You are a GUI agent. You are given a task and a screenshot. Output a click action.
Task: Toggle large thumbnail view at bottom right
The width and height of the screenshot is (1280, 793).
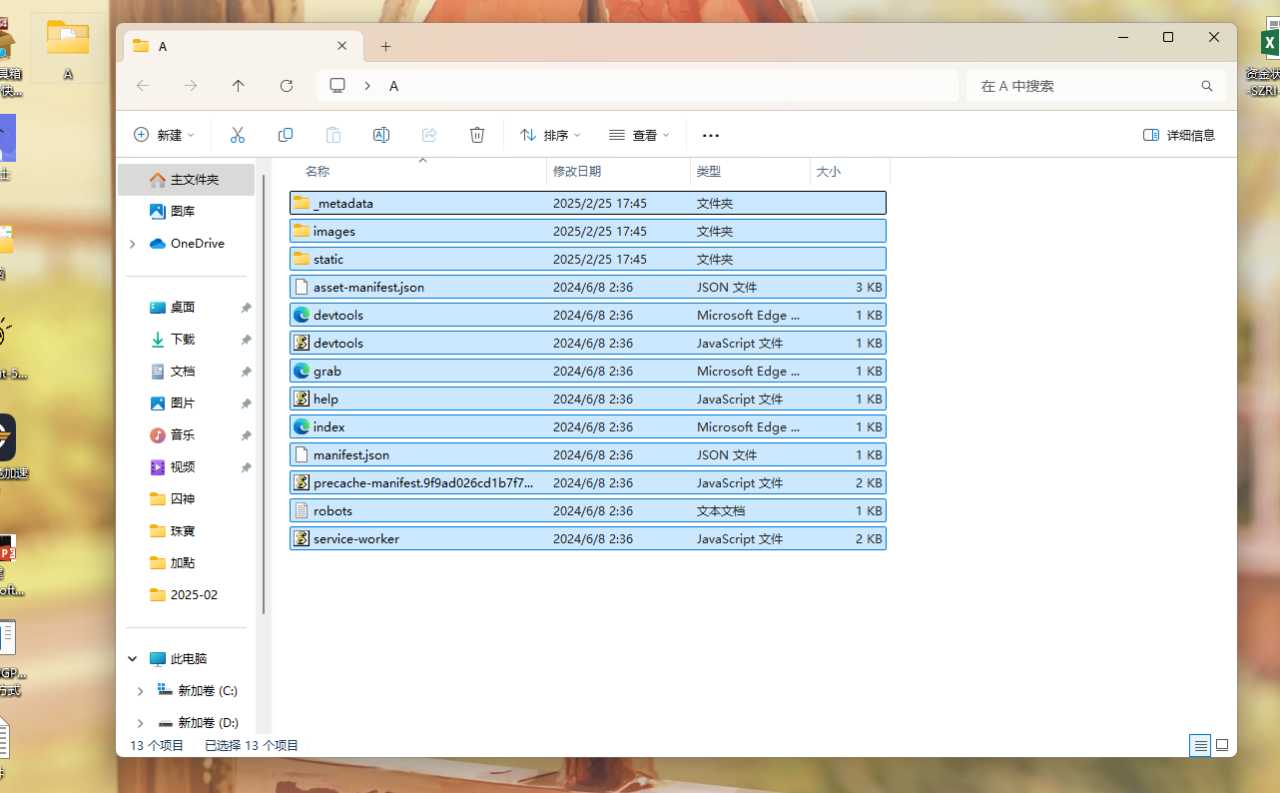1222,745
